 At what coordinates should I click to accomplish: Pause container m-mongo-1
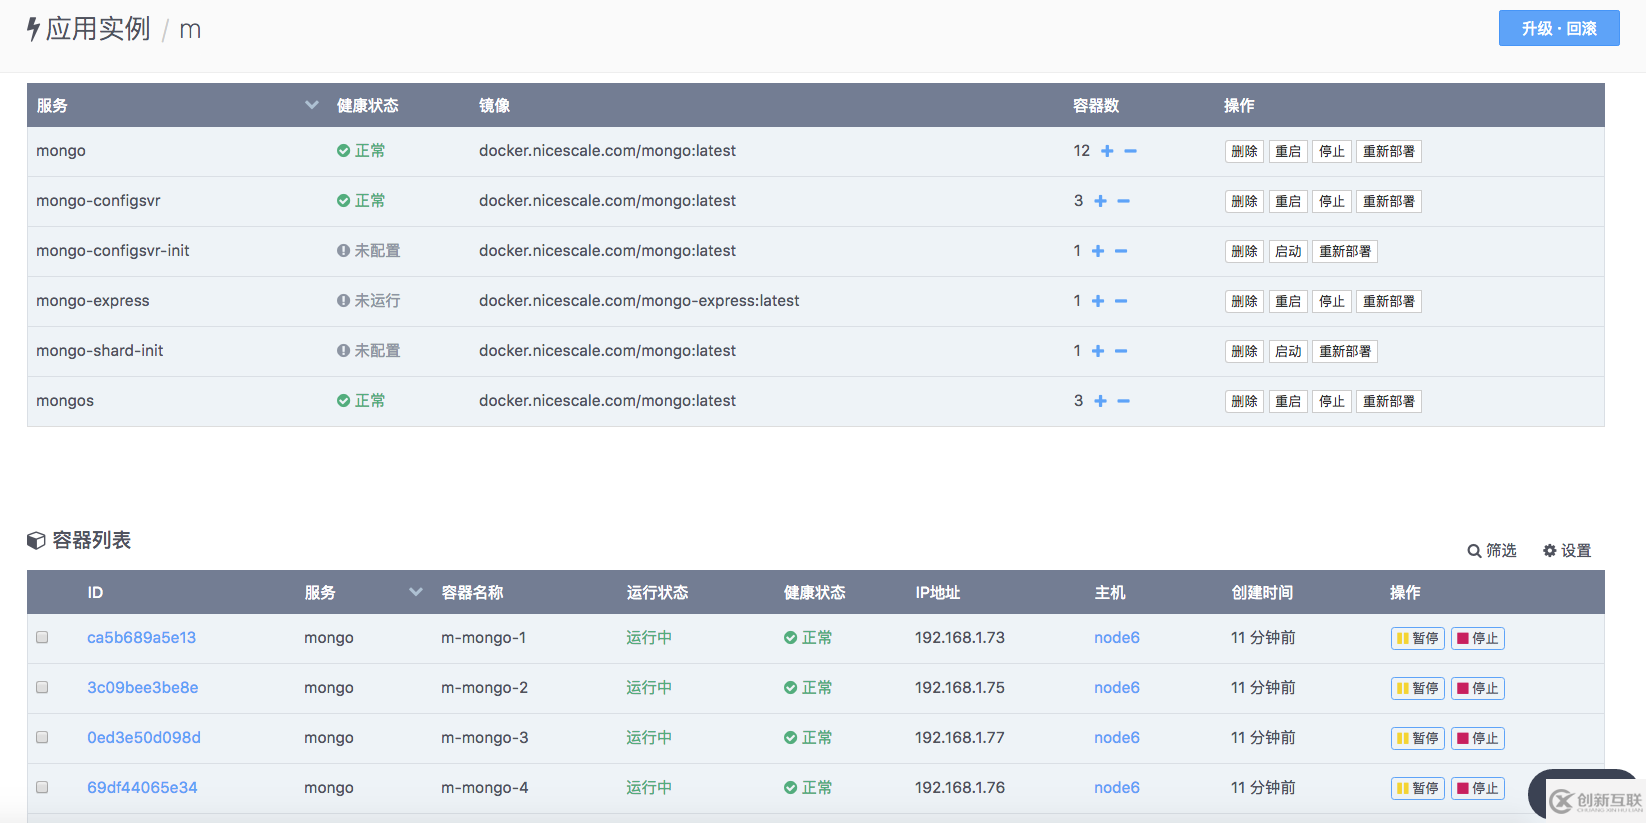tap(1417, 638)
